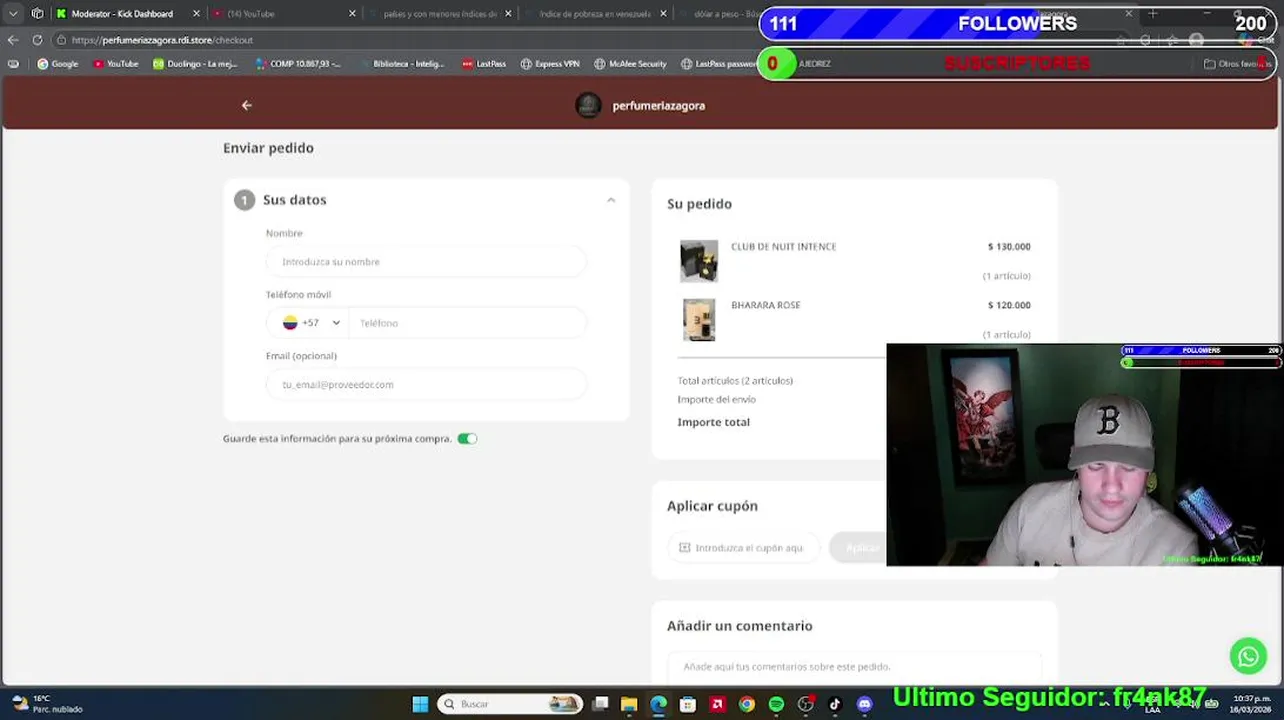Open the Express VPN bookmark
The width and height of the screenshot is (1284, 720).
tap(550, 64)
